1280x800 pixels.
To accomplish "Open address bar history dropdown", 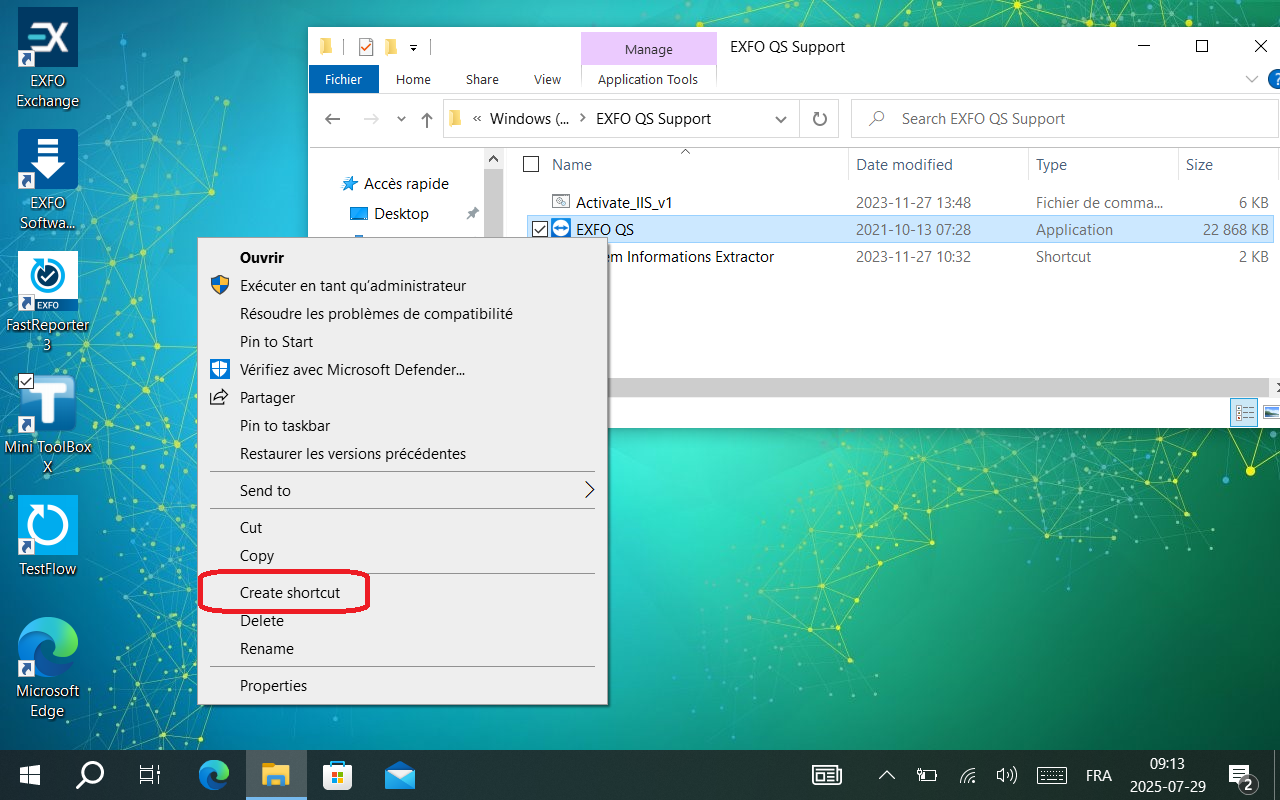I will [x=781, y=119].
